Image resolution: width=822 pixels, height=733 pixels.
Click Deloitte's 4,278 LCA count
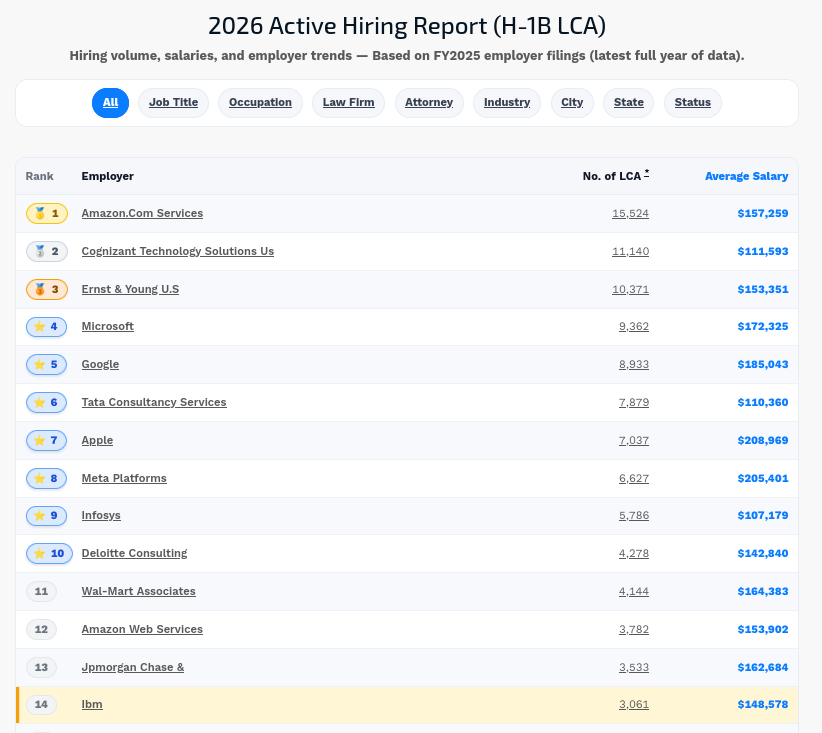(634, 553)
